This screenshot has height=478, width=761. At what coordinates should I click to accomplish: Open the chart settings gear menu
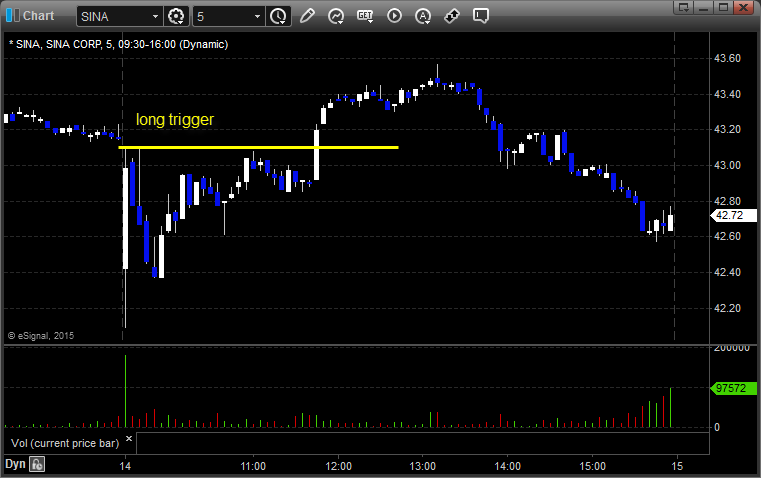[x=176, y=16]
